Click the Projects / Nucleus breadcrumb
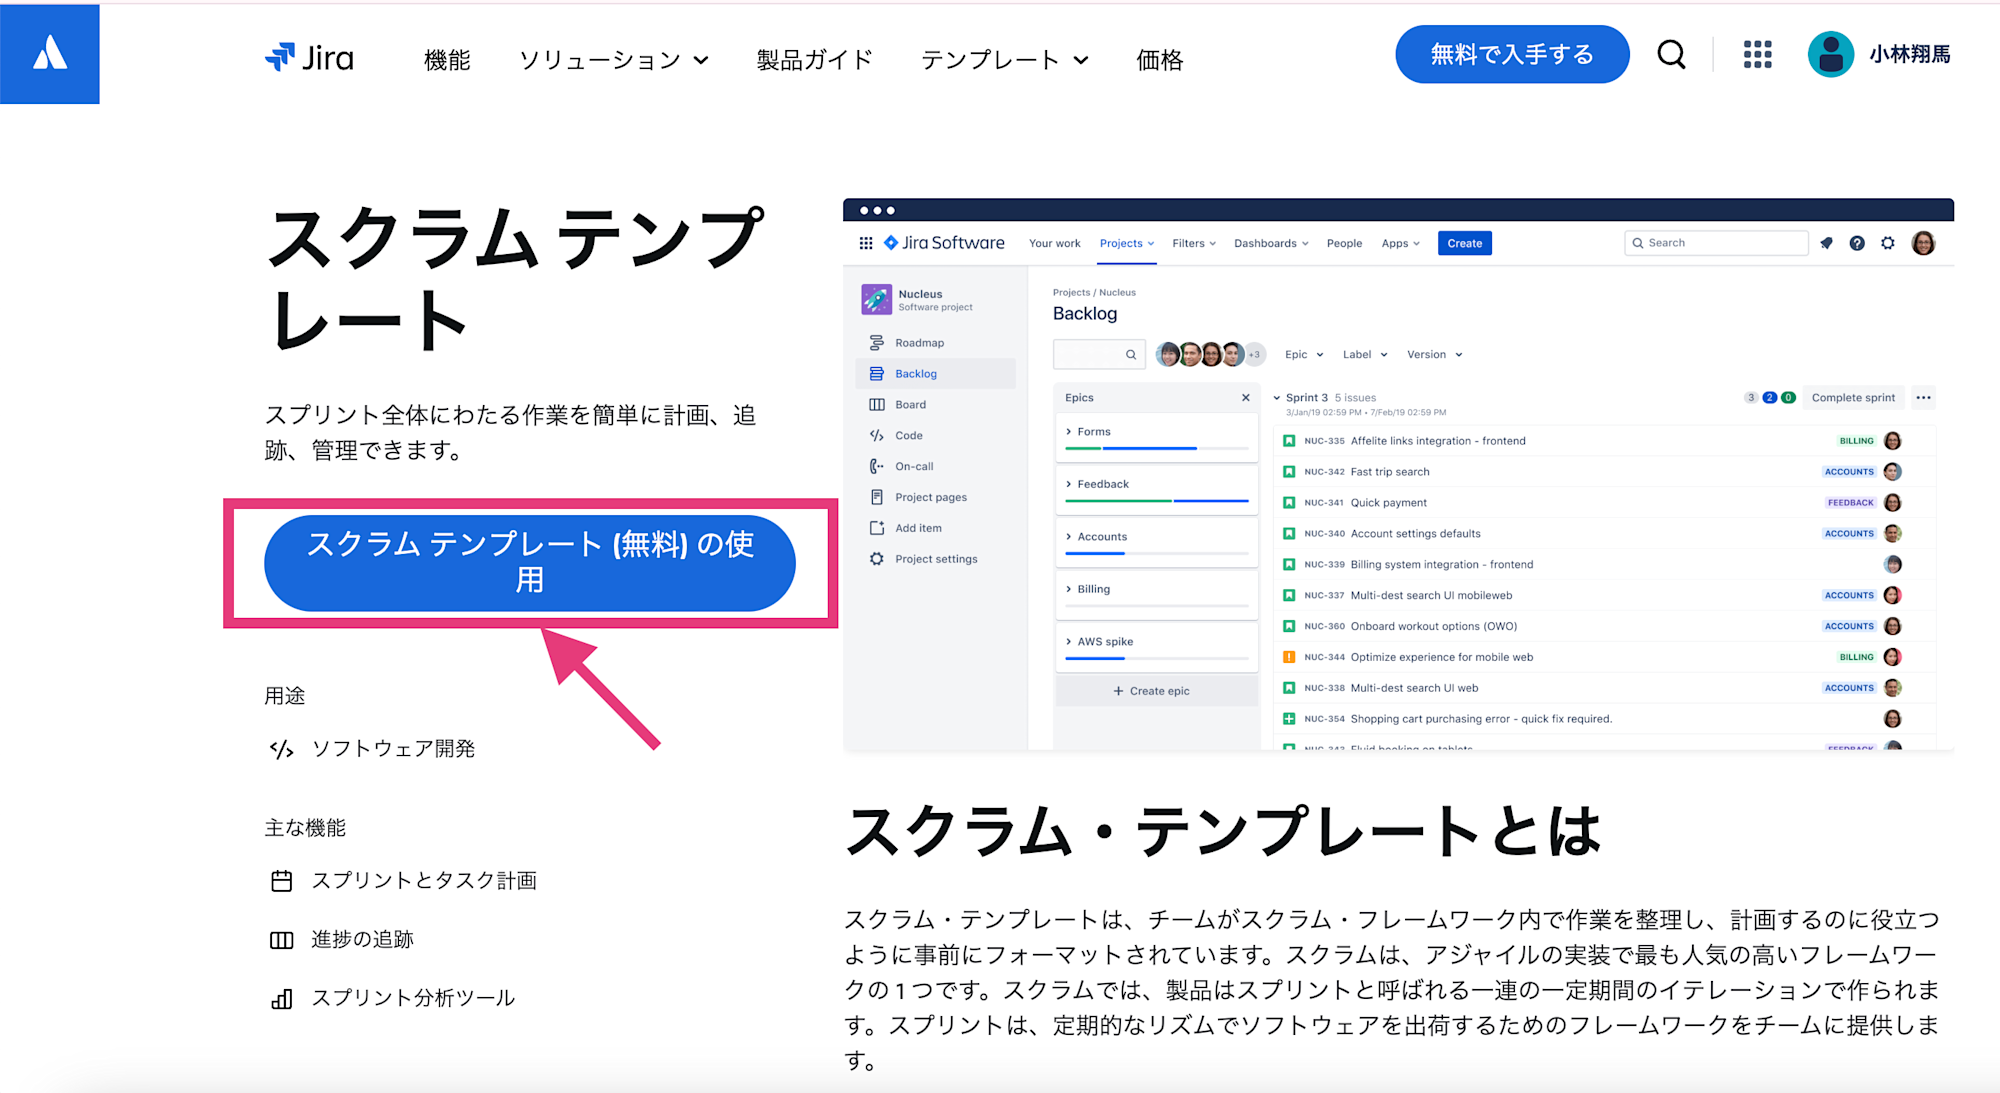The width and height of the screenshot is (2000, 1093). pyautogui.click(x=1094, y=293)
